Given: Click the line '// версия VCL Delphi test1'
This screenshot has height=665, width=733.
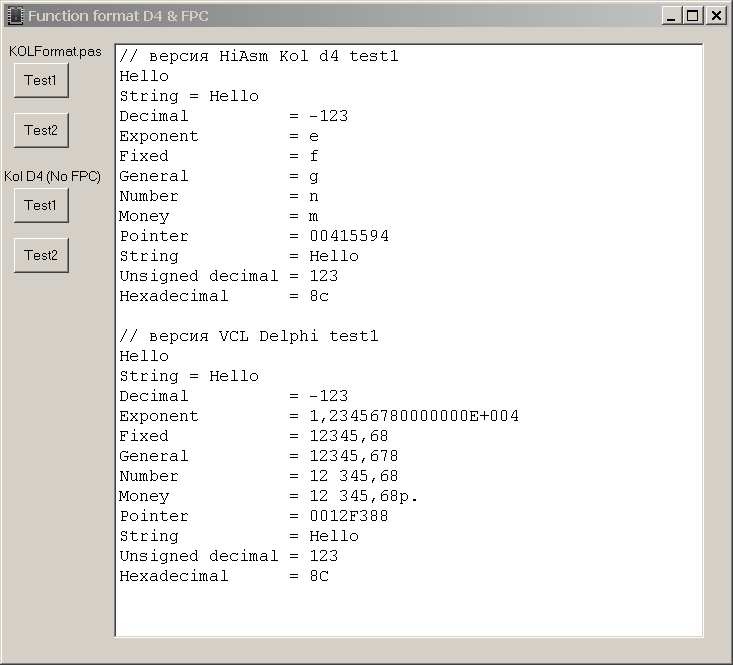Looking at the screenshot, I should click(249, 336).
